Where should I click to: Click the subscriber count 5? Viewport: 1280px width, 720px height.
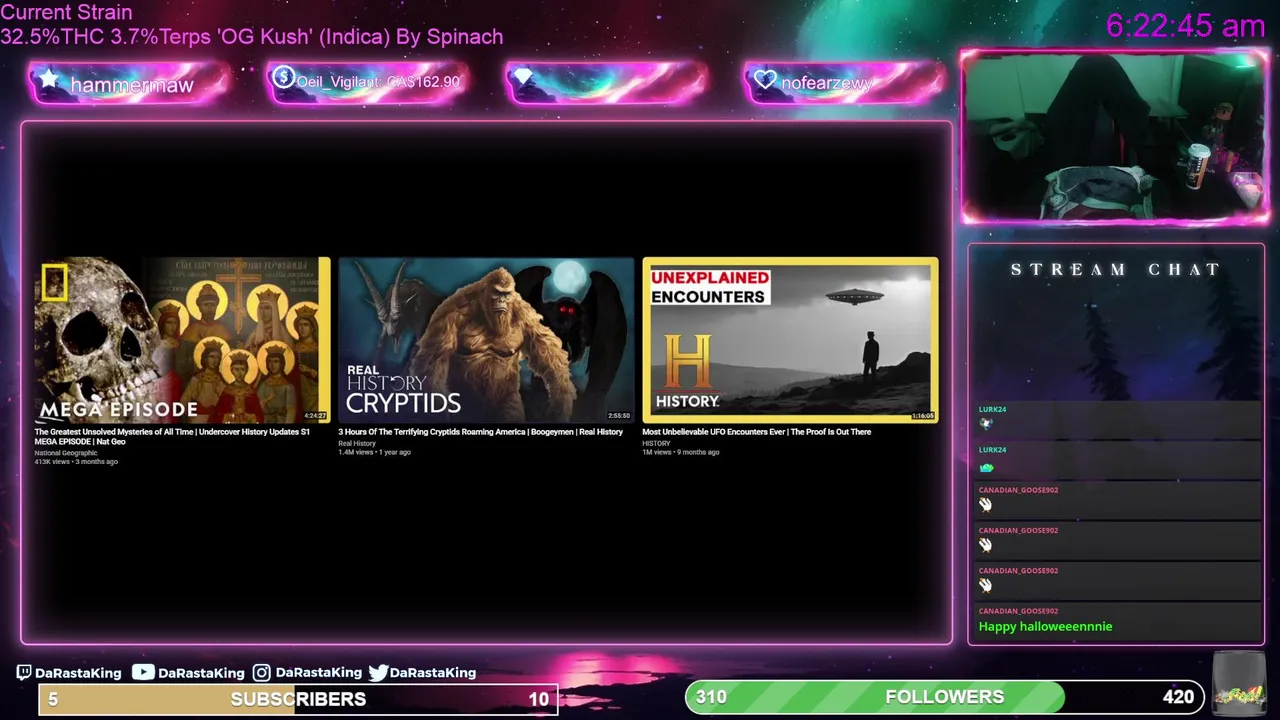[x=53, y=699]
